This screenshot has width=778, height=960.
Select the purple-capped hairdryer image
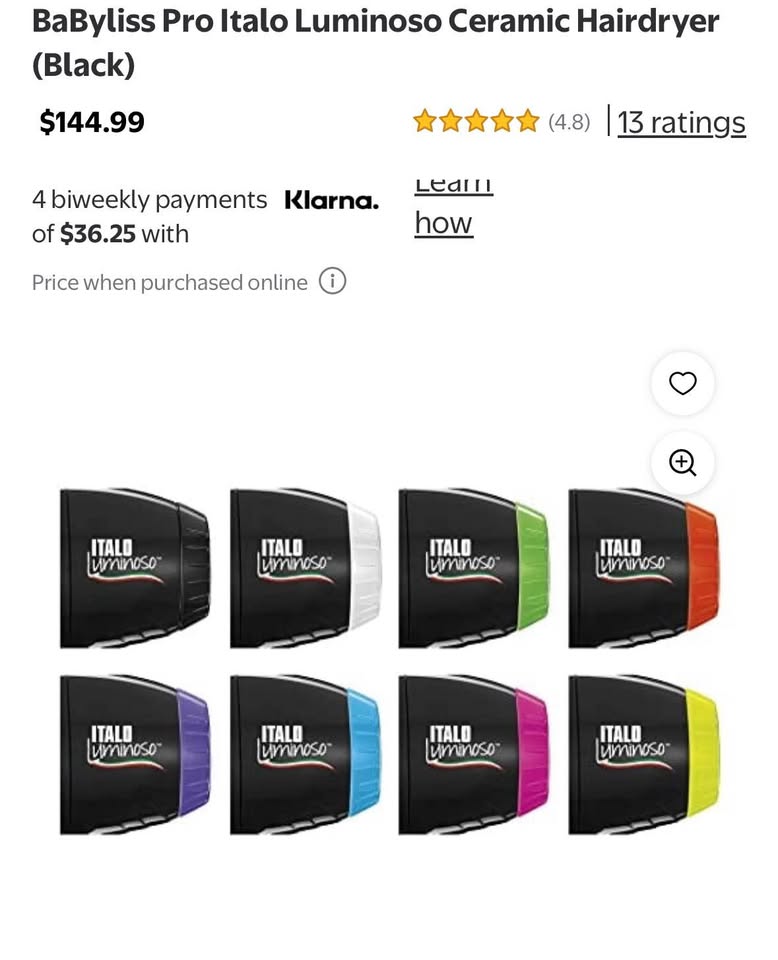135,754
